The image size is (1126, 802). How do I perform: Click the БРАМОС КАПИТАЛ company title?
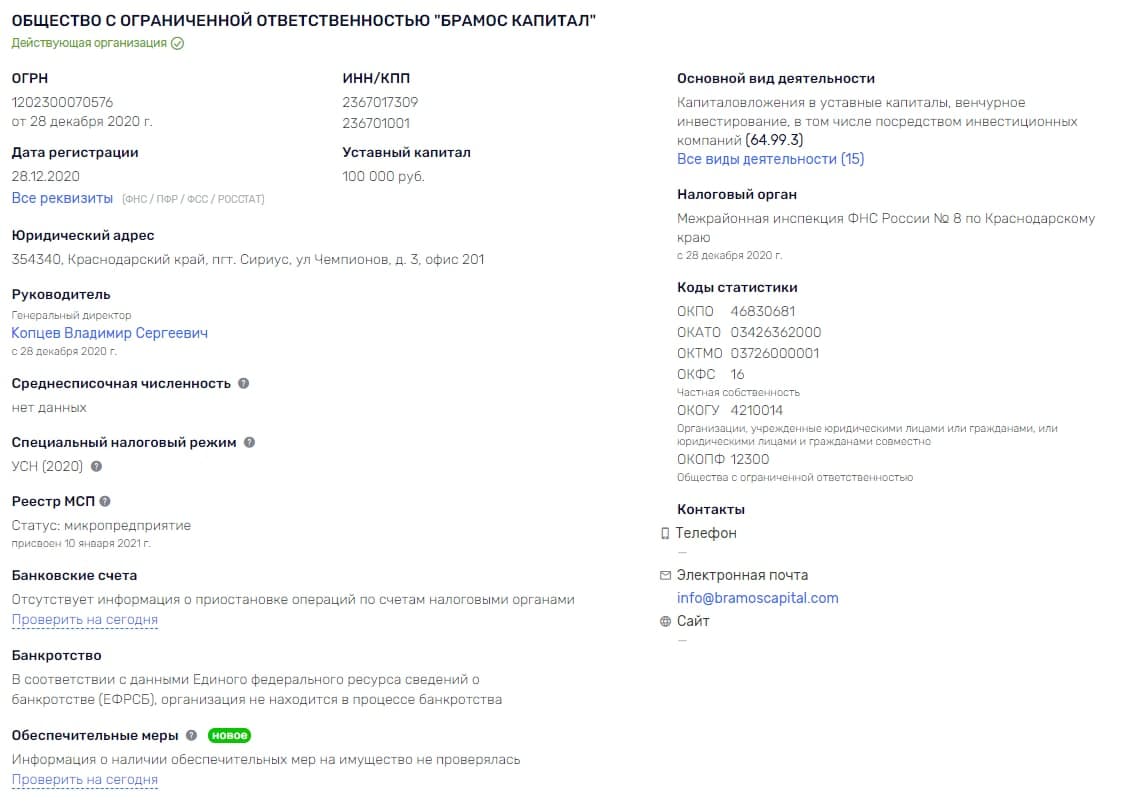coord(304,20)
